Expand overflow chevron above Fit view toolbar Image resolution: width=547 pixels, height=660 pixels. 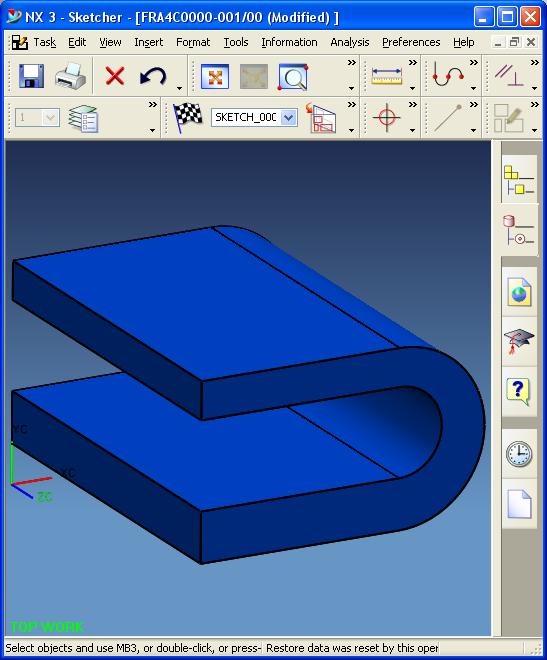pyautogui.click(x=351, y=62)
